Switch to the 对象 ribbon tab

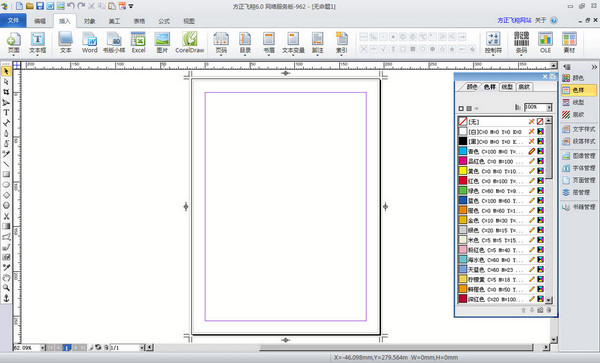(90, 21)
